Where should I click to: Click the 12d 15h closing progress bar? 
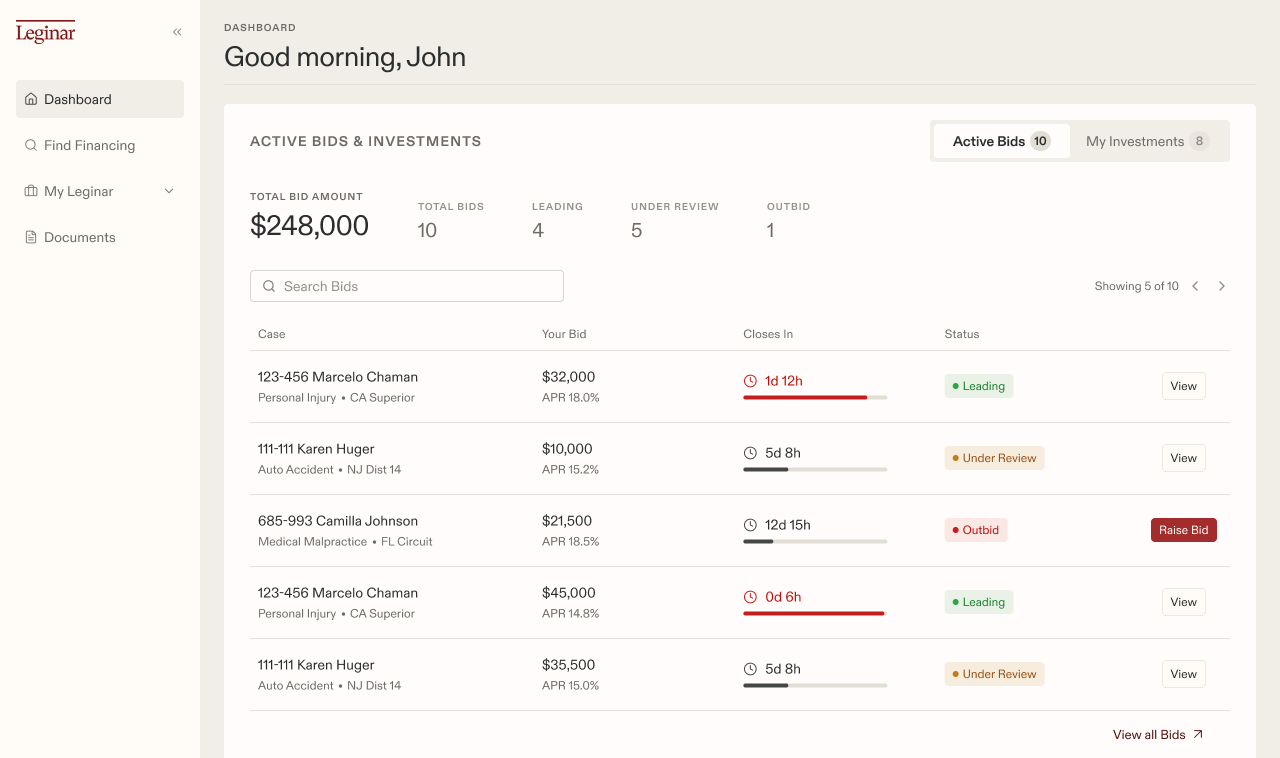point(815,541)
